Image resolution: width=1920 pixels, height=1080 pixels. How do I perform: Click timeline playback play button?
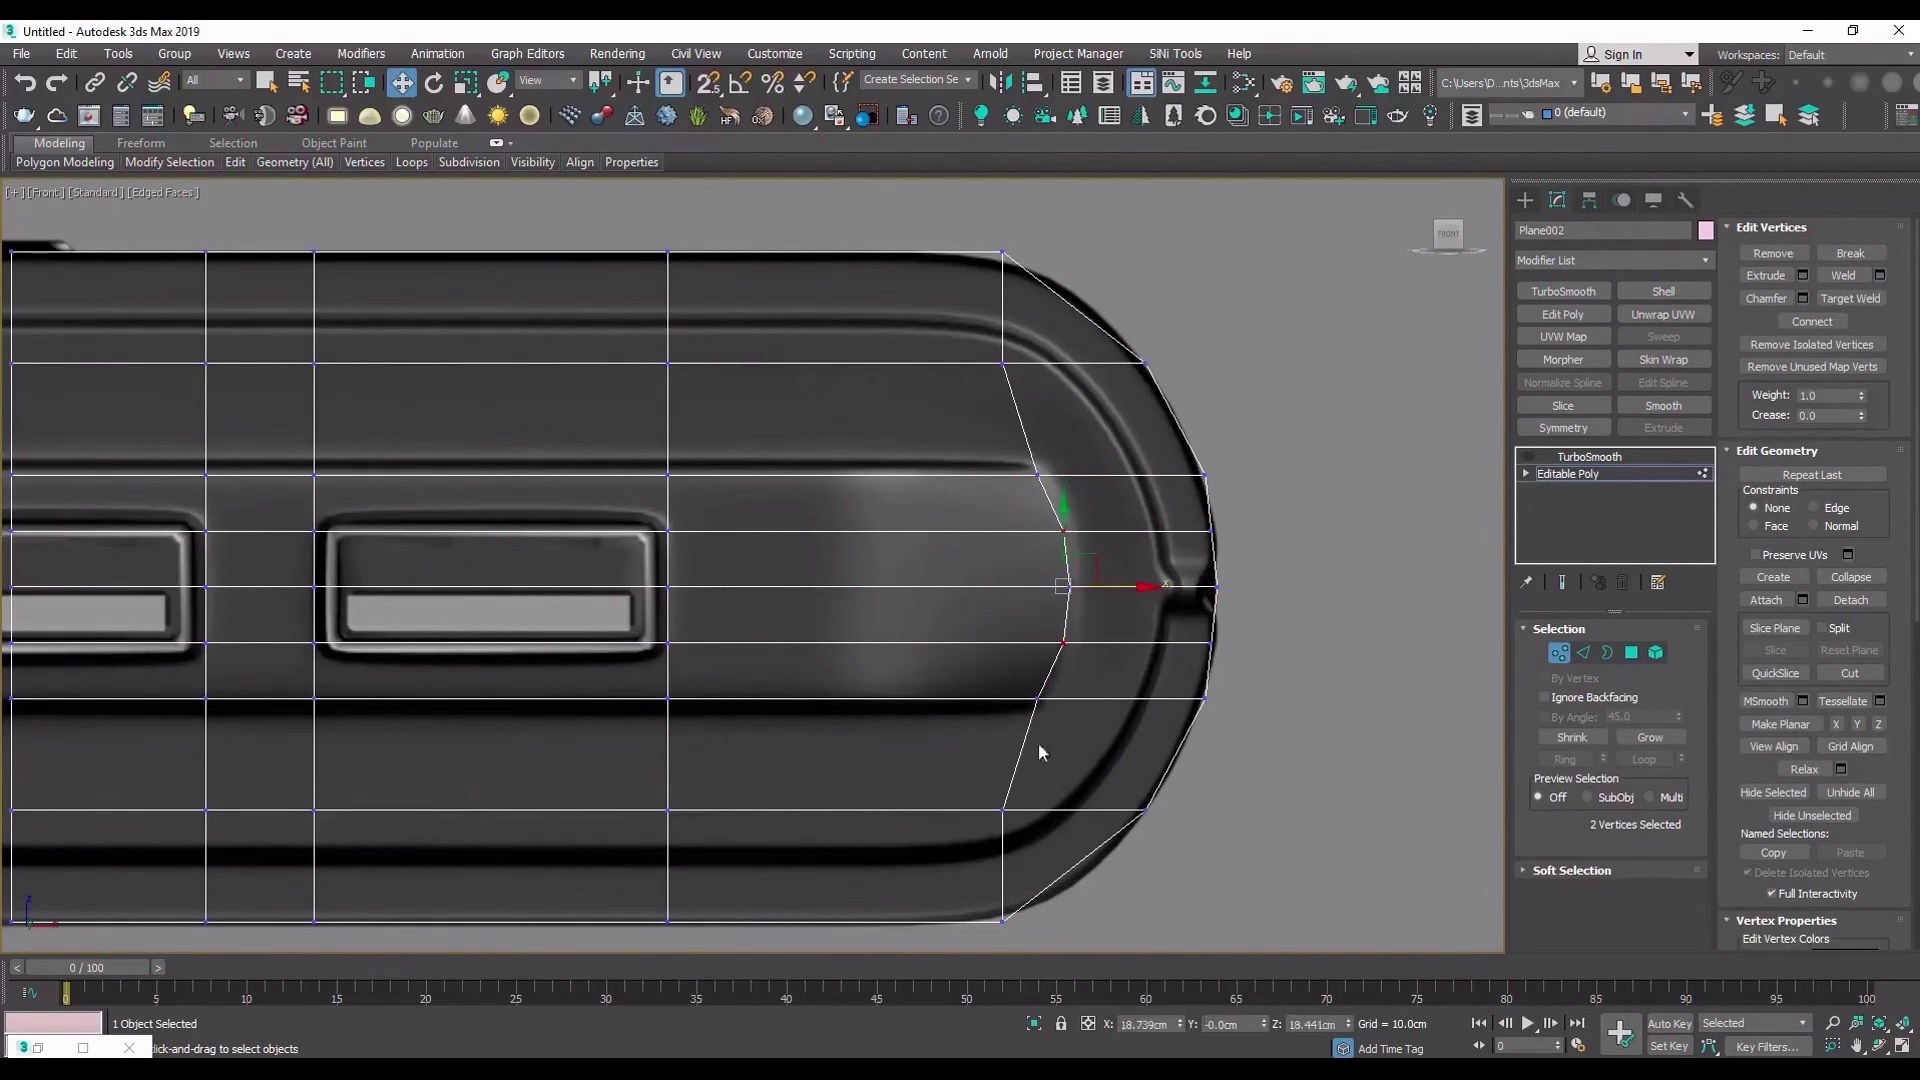1528,1023
